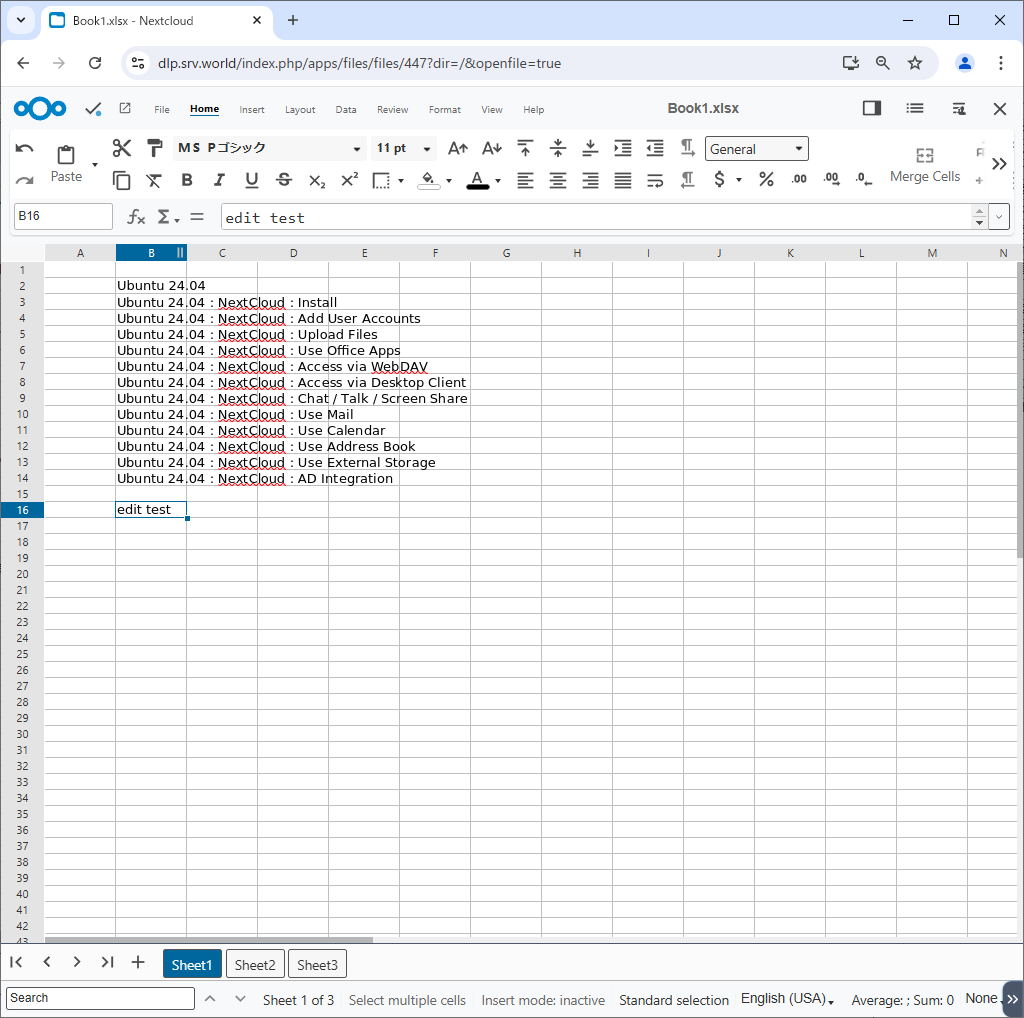
Task: Go to the last sheet
Action: click(x=108, y=962)
